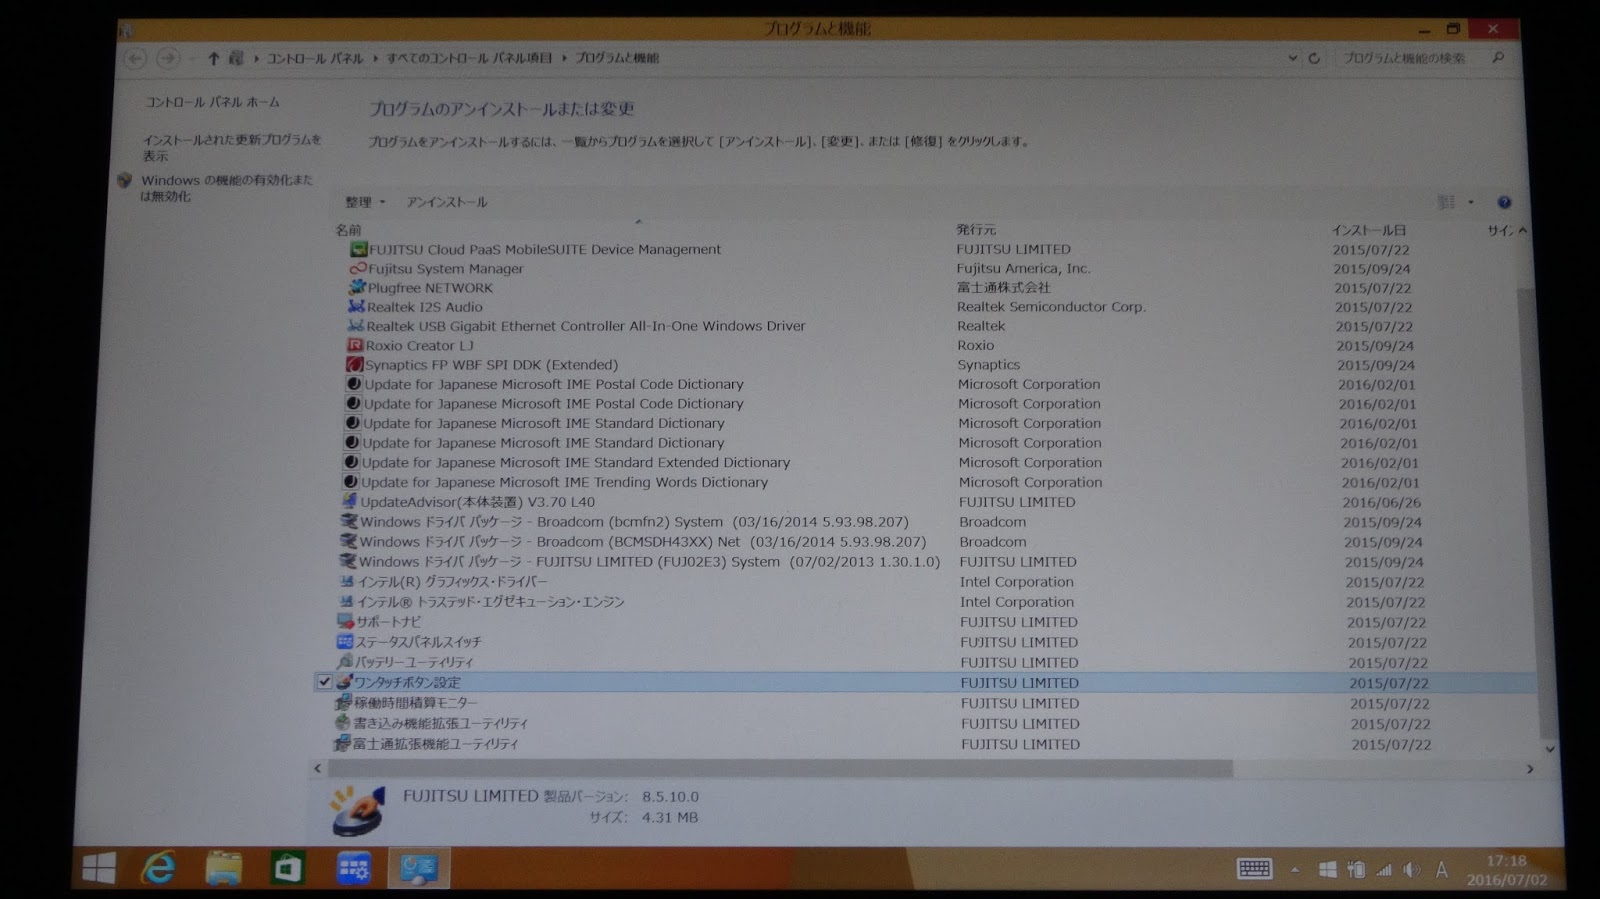Click the volume speaker tray icon
The image size is (1600, 899).
pyautogui.click(x=1412, y=870)
